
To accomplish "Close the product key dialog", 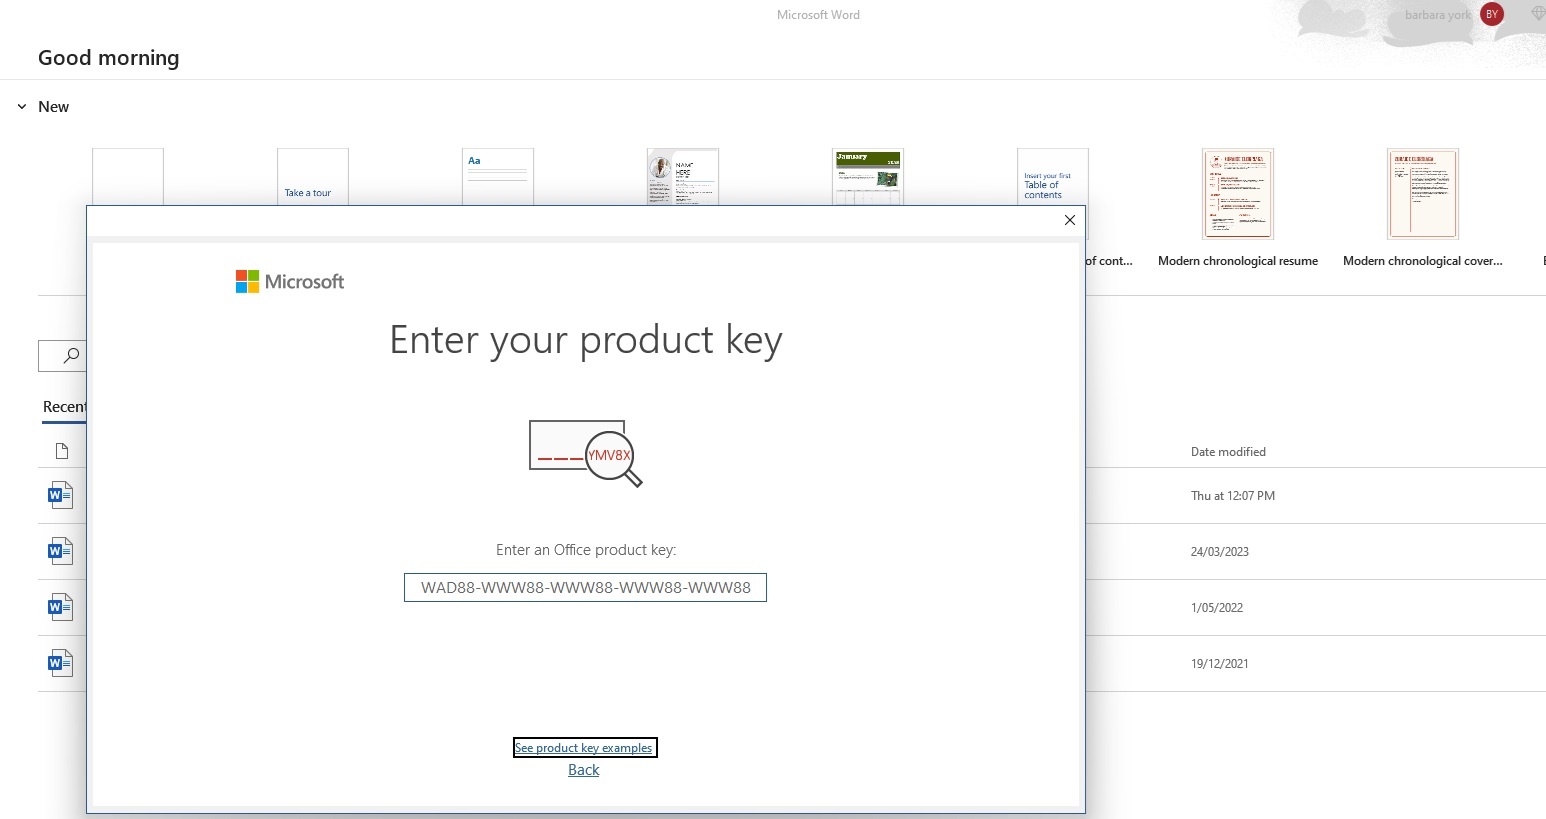I will point(1069,220).
